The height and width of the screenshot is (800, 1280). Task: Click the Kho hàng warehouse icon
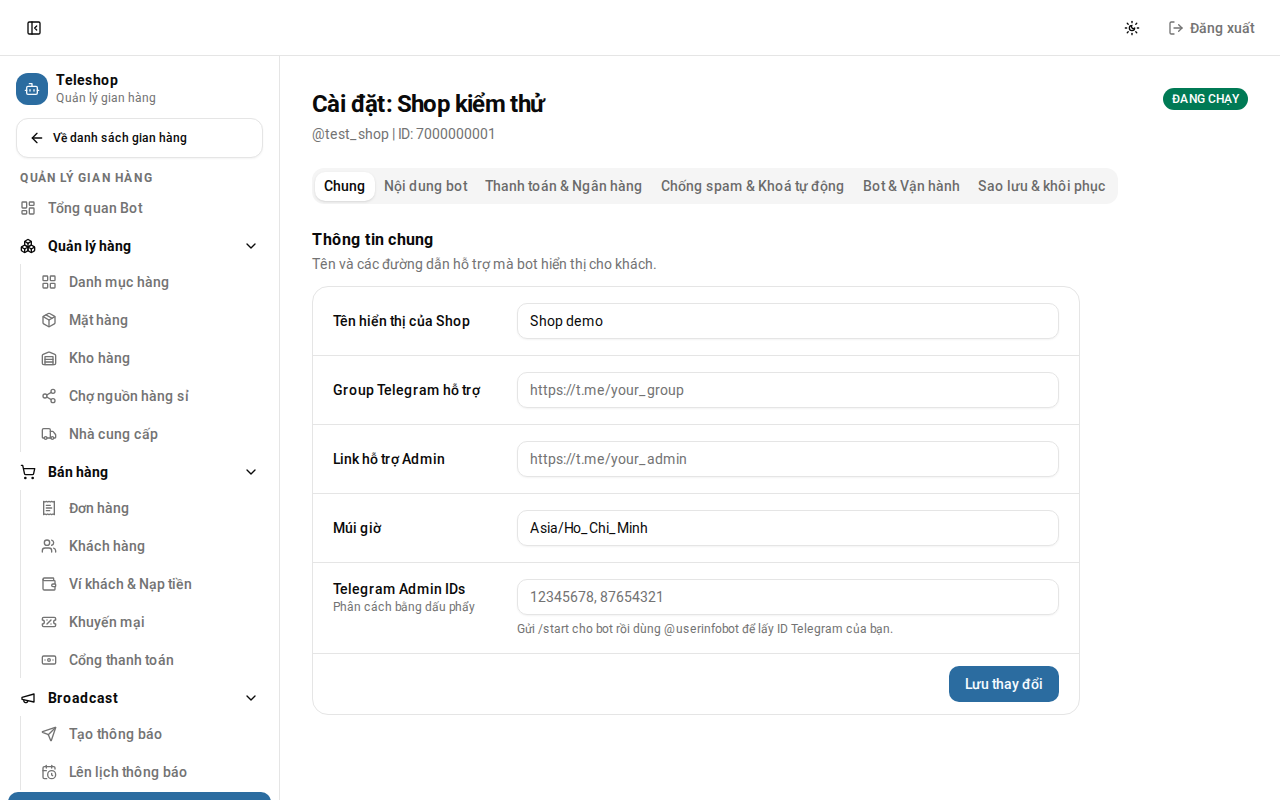pos(49,358)
